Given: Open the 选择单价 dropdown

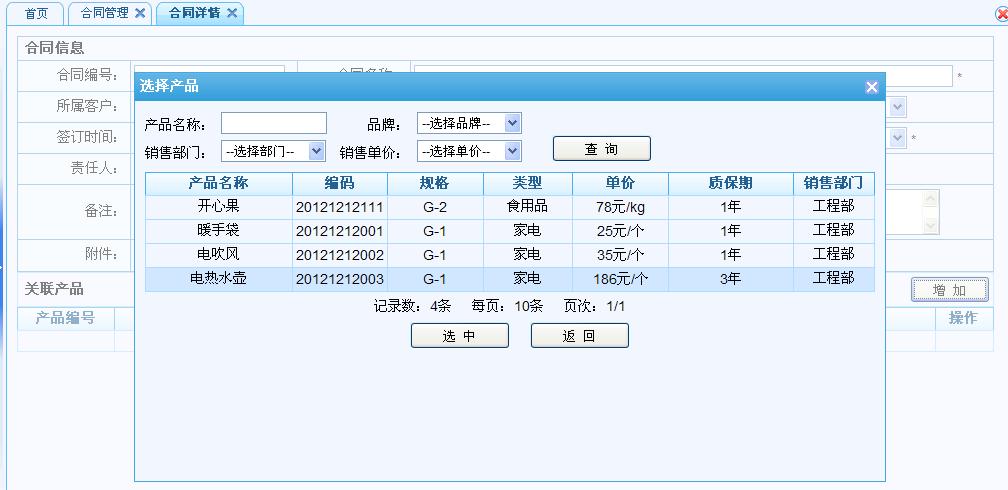Looking at the screenshot, I should [469, 151].
